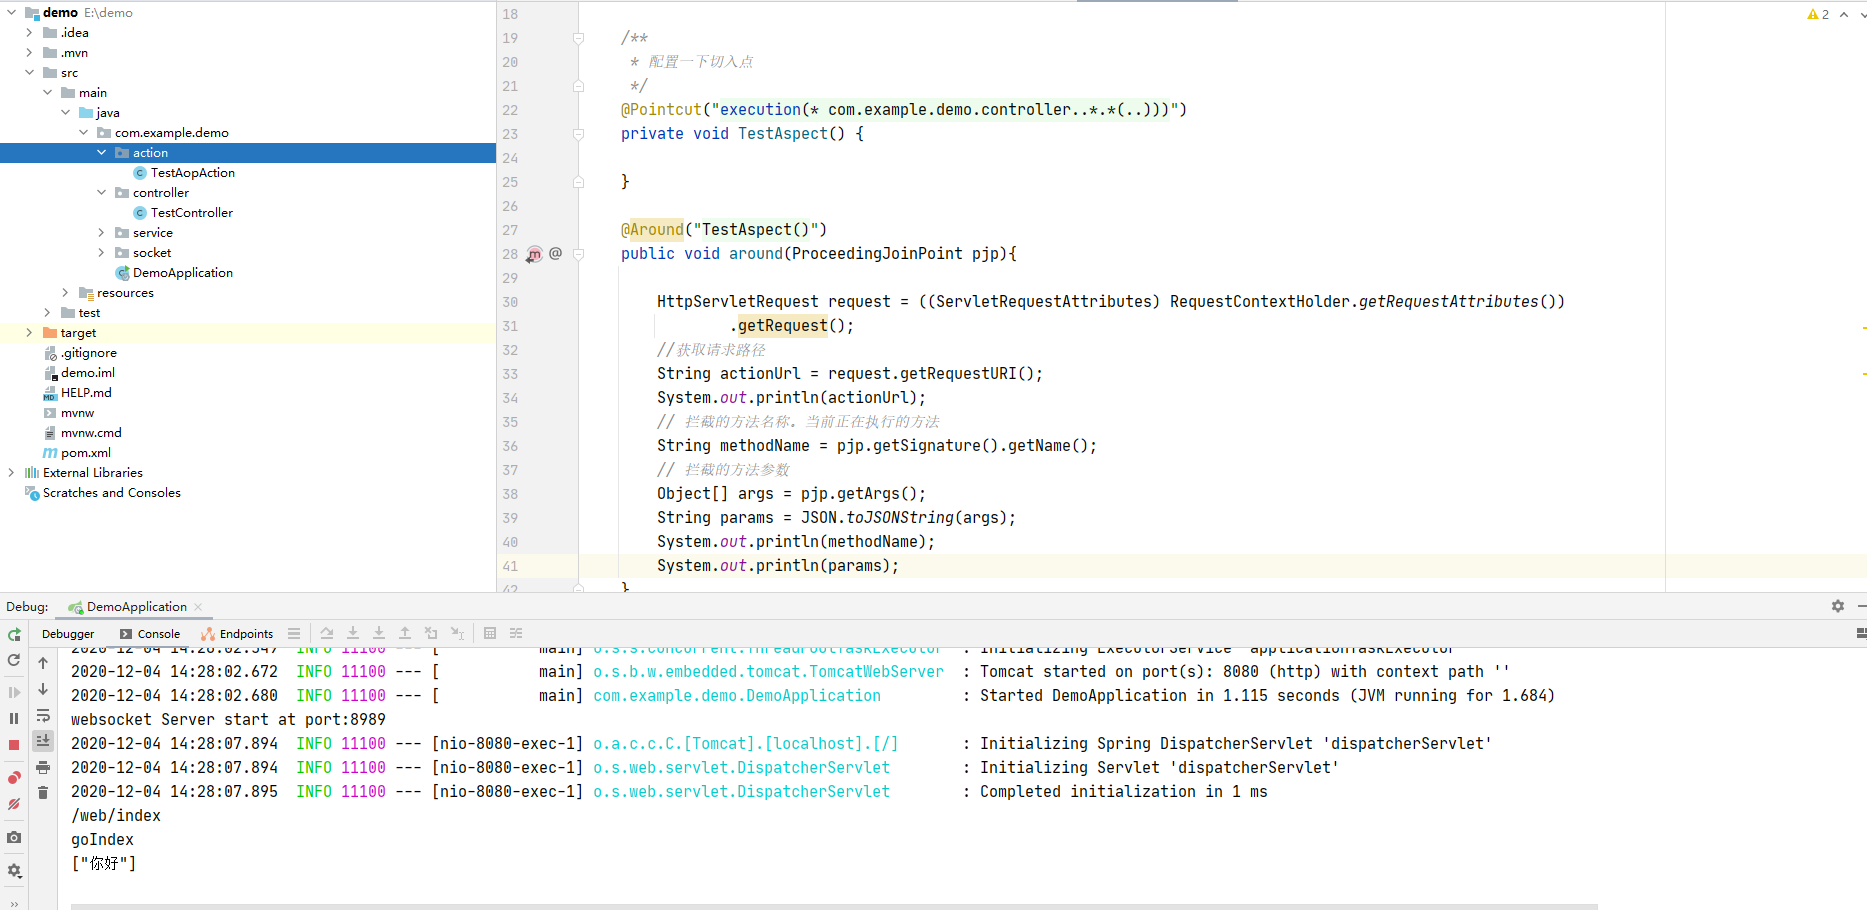The height and width of the screenshot is (910, 1867).
Task: Click the @ annotation gutter marker on line 28
Action: [555, 253]
